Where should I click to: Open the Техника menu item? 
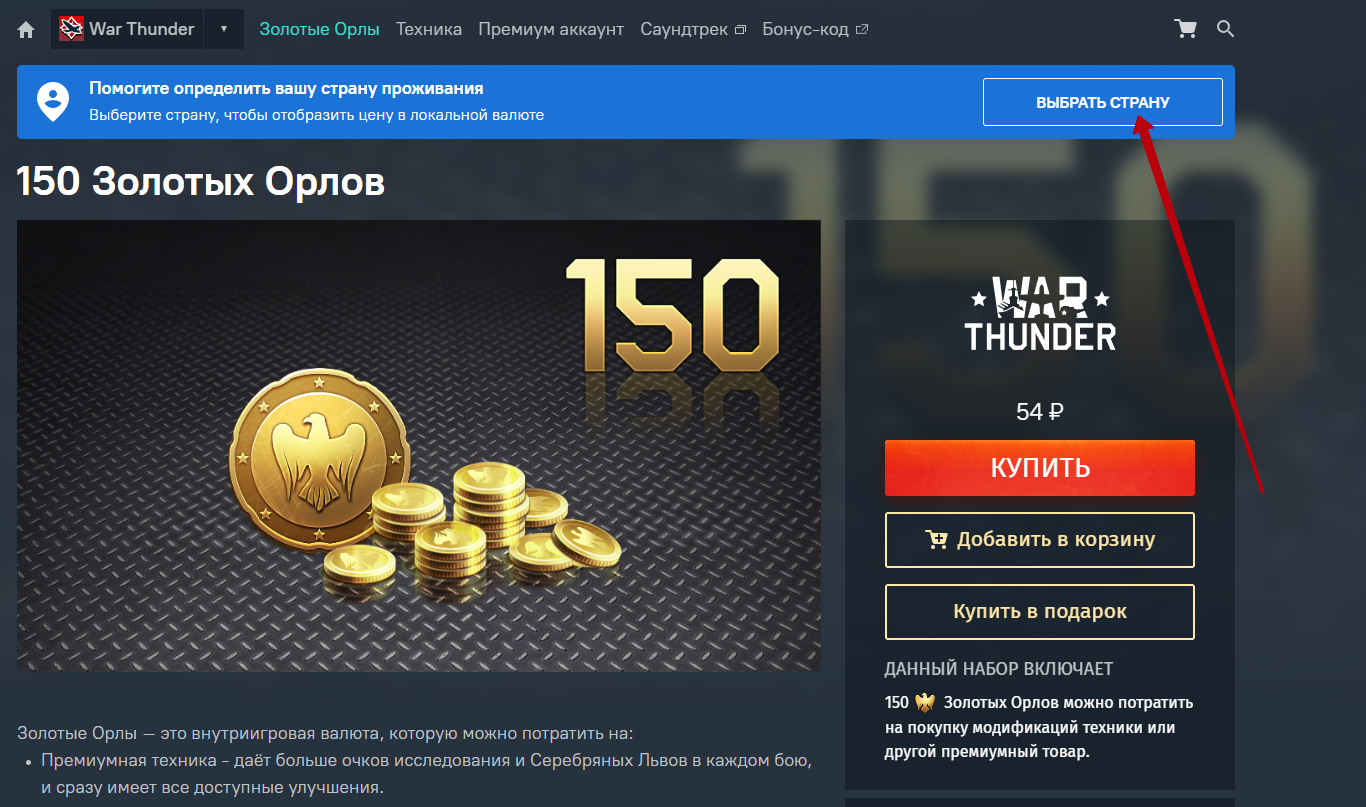[x=429, y=29]
